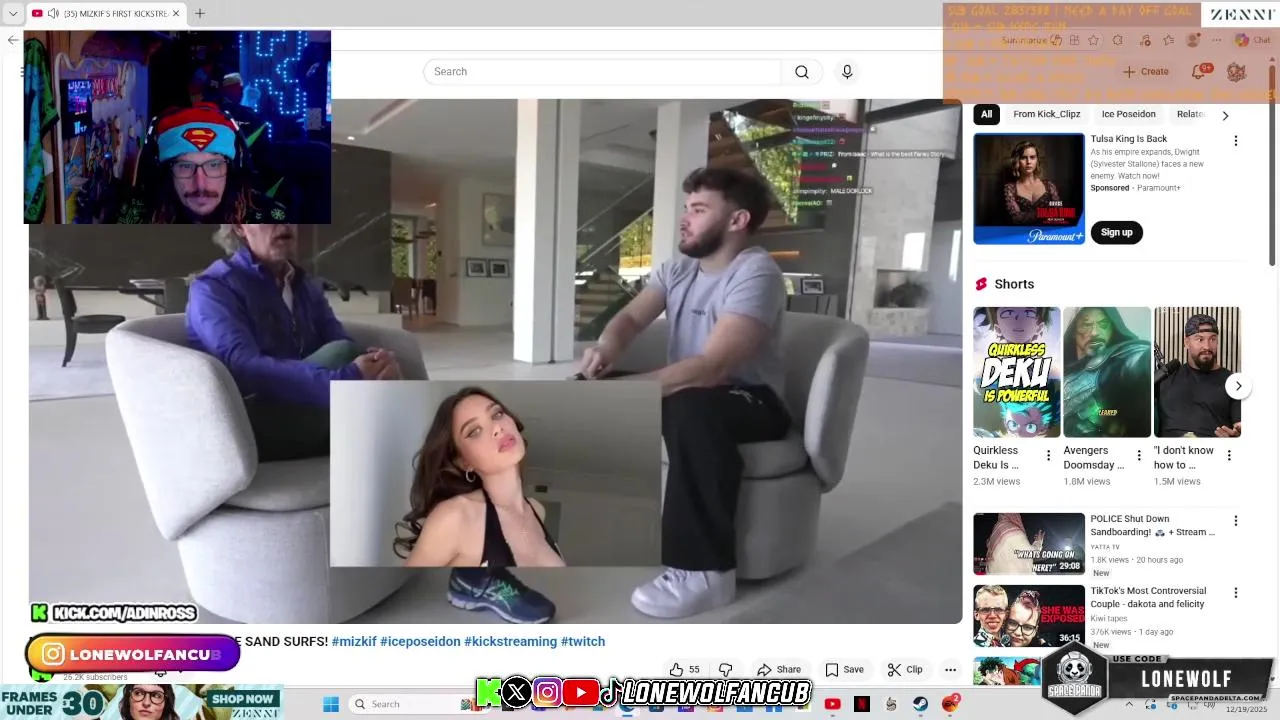Open the YouTube account avatar menu

pos(1236,72)
